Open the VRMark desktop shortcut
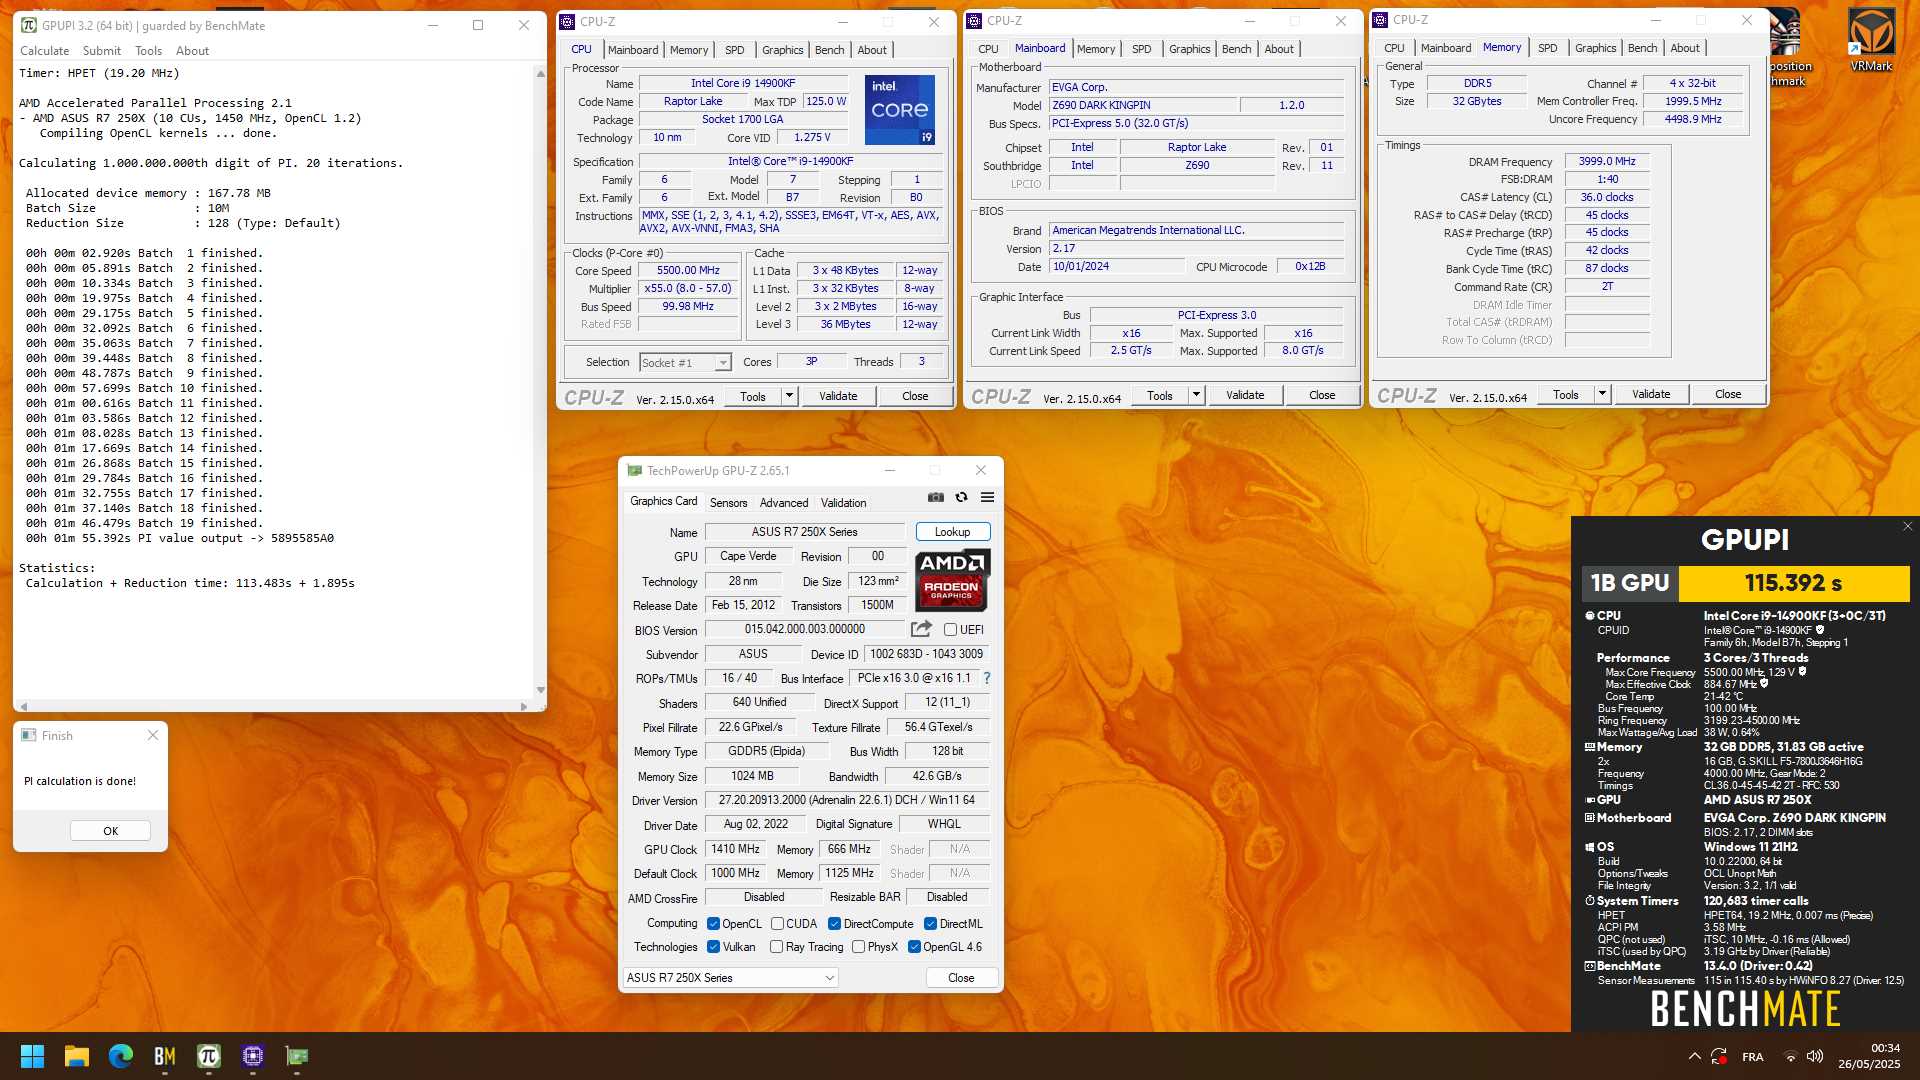This screenshot has height=1080, width=1920. [x=1870, y=42]
